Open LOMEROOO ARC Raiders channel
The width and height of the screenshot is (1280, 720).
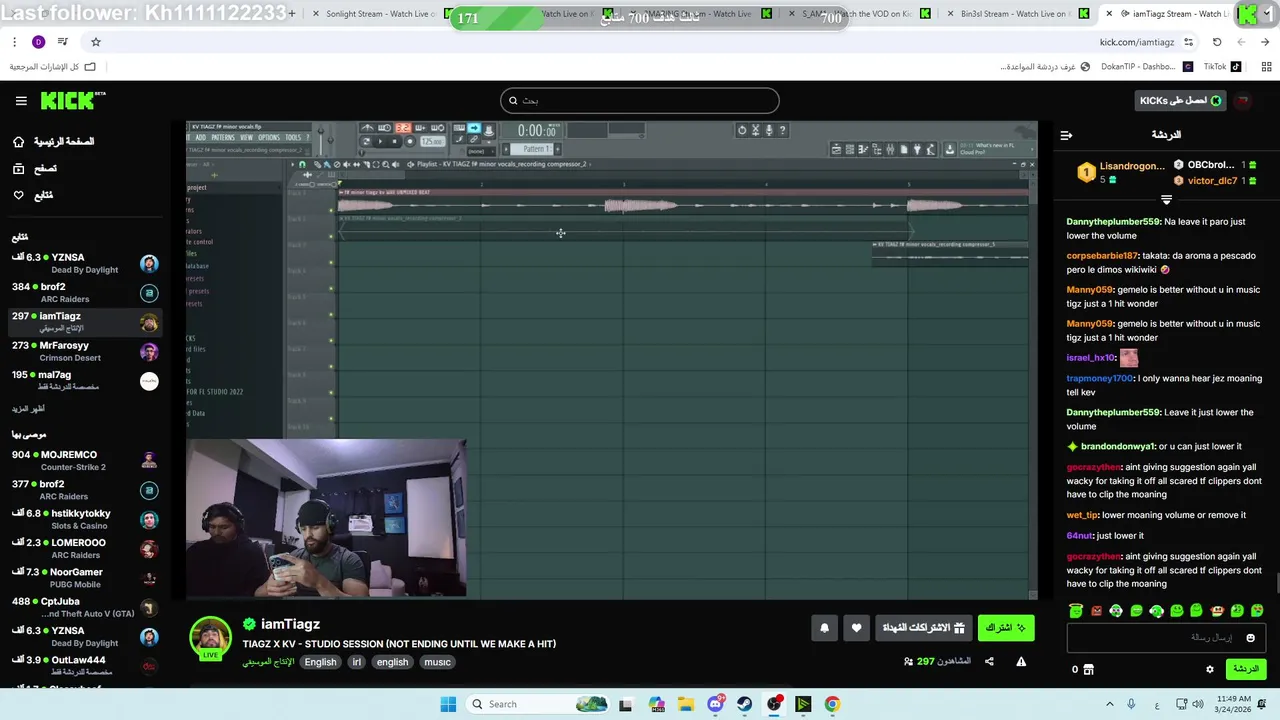point(85,548)
